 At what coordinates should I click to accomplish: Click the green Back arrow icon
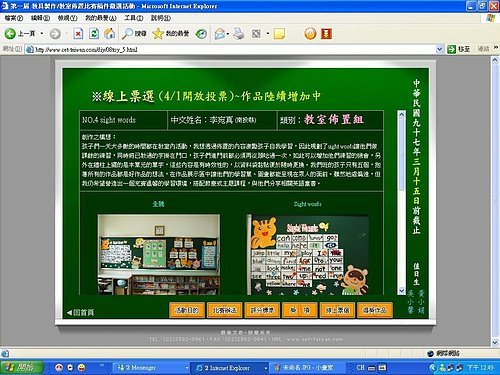[x=10, y=33]
